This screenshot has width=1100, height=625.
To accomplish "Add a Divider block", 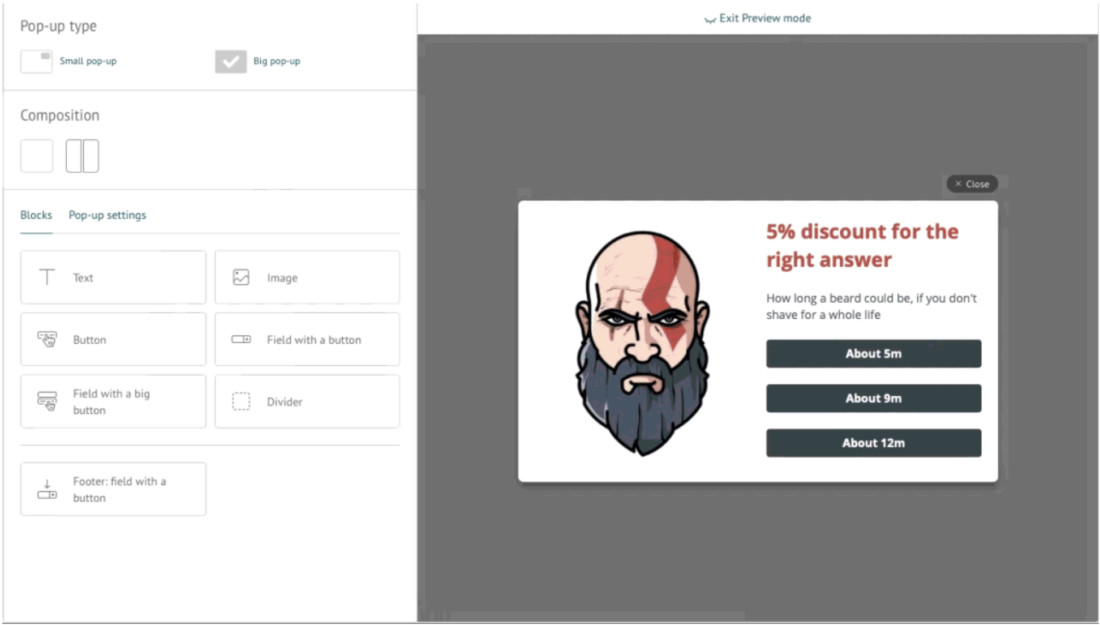I will pos(307,401).
